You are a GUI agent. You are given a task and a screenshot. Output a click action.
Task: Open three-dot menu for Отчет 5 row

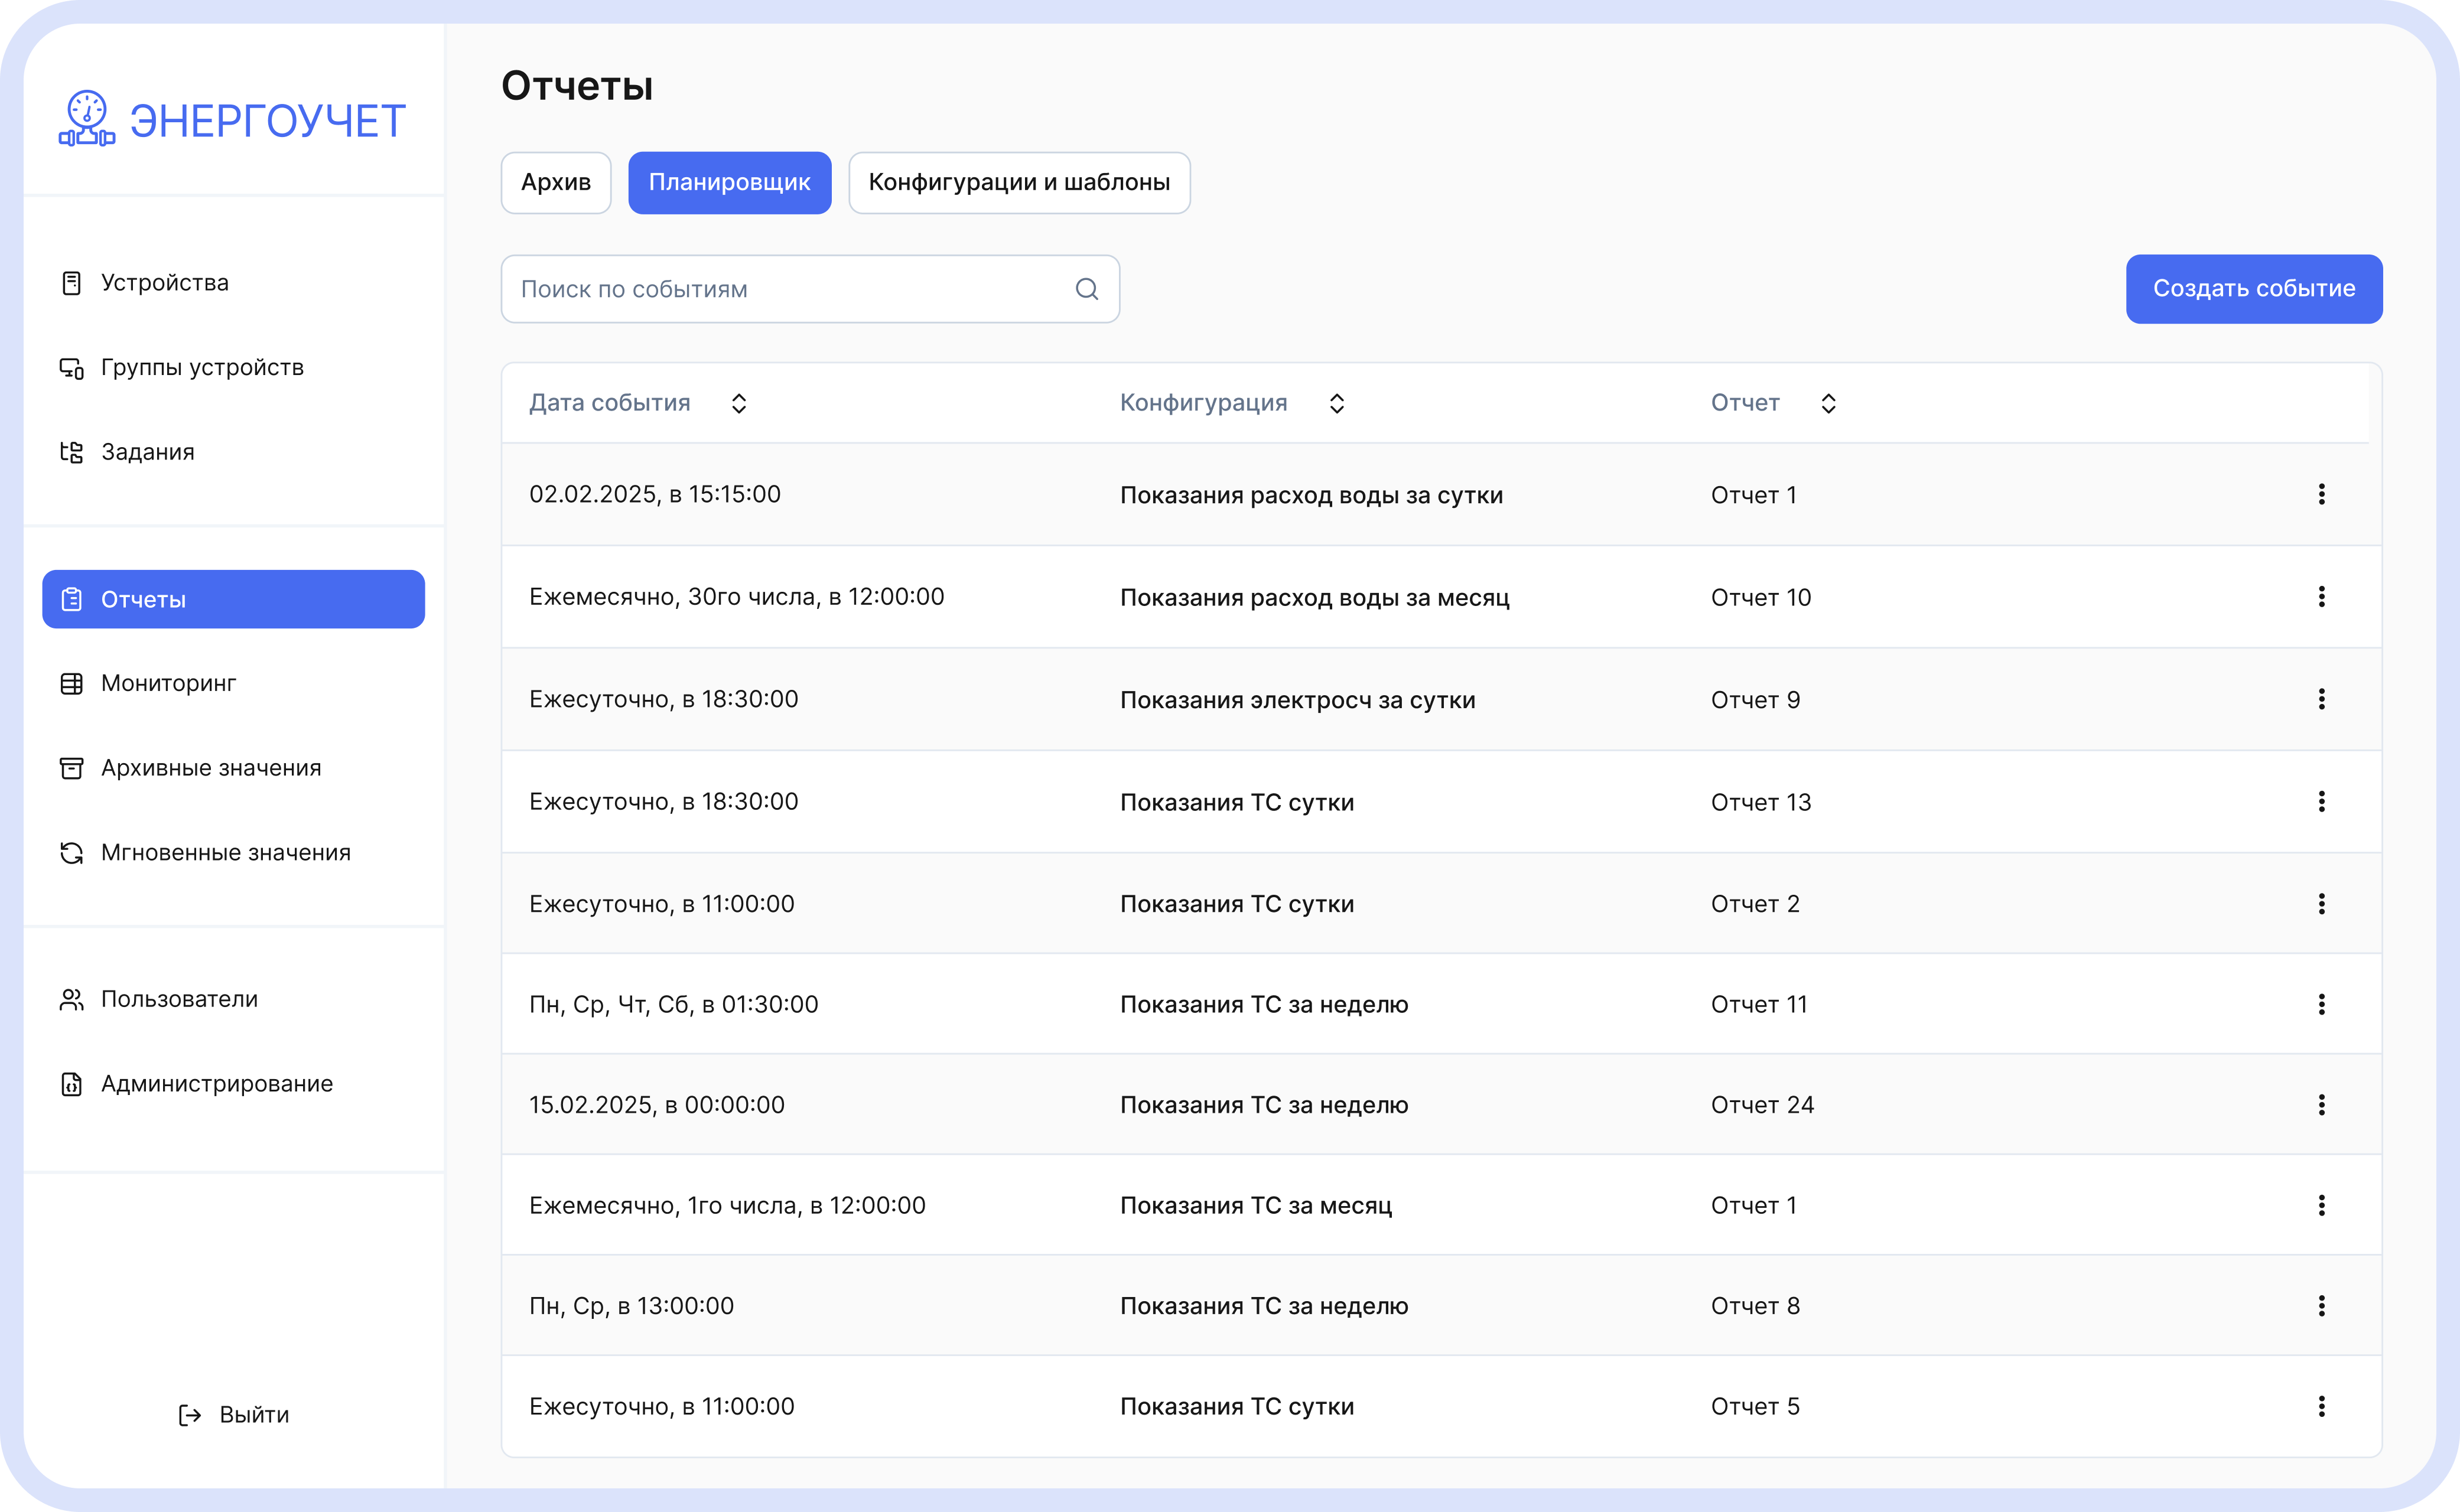2321,1406
